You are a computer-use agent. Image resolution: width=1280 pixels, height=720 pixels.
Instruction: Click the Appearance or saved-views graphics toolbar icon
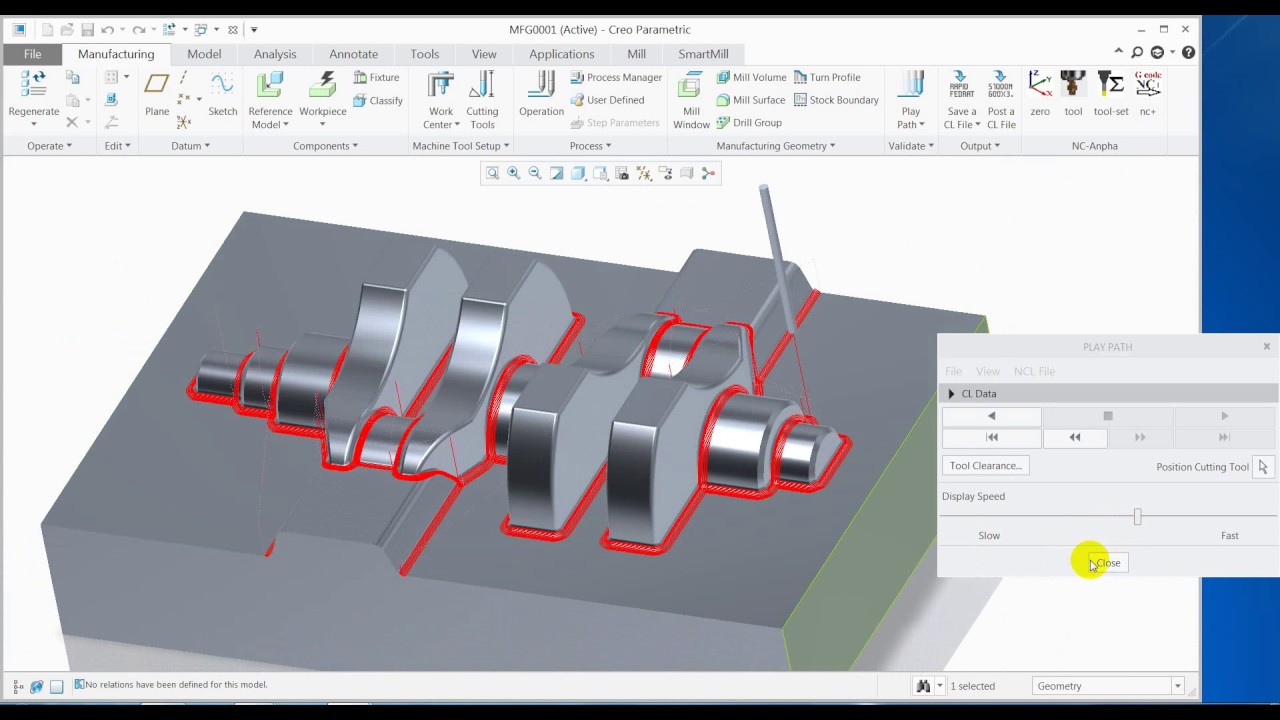[622, 173]
